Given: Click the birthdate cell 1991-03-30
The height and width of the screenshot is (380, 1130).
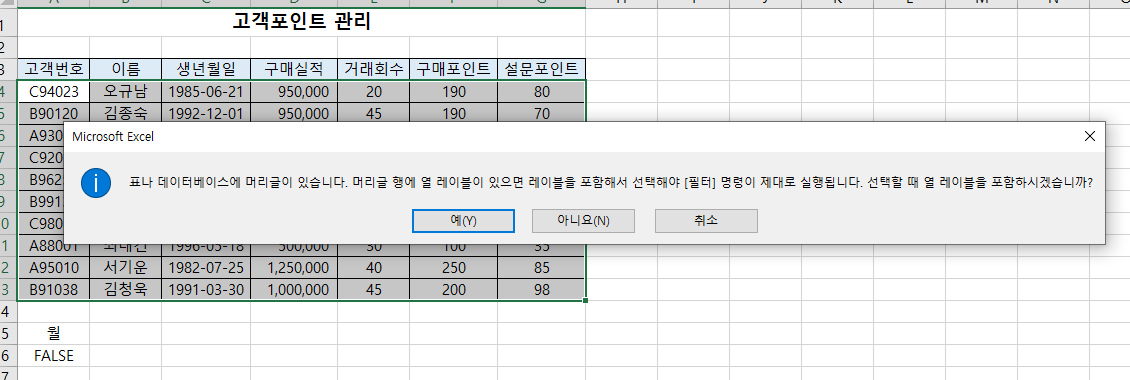Looking at the screenshot, I should coord(206,289).
